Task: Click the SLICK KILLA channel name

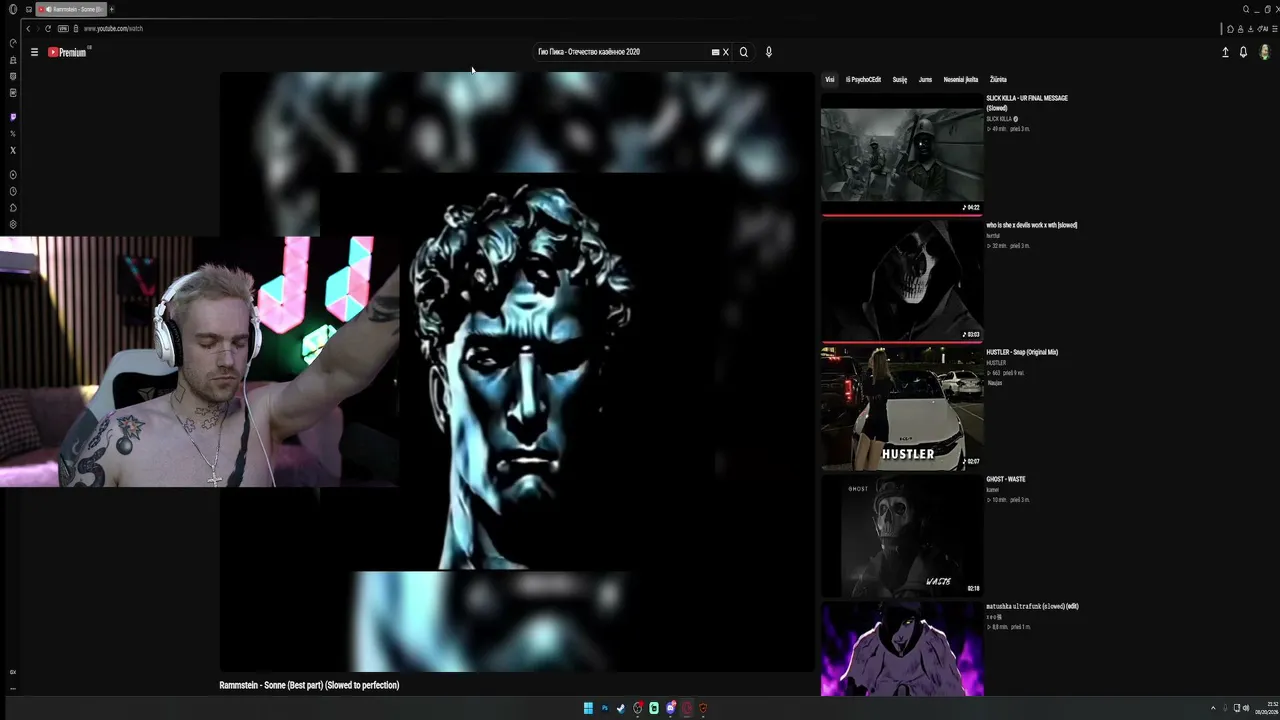Action: [1001, 119]
